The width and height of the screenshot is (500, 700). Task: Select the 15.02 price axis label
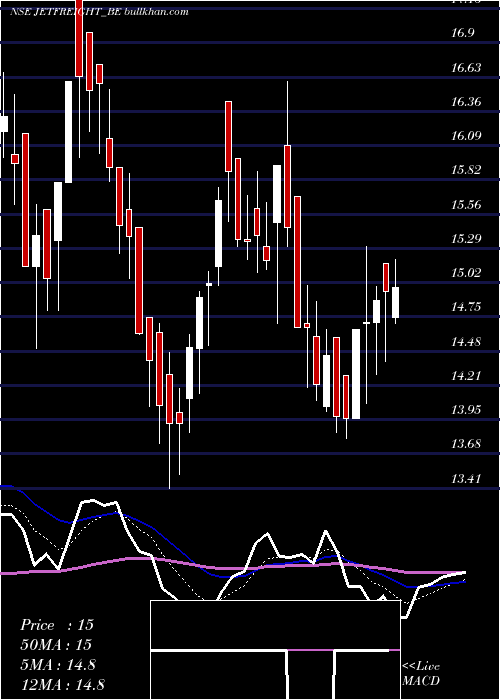pyautogui.click(x=466, y=273)
